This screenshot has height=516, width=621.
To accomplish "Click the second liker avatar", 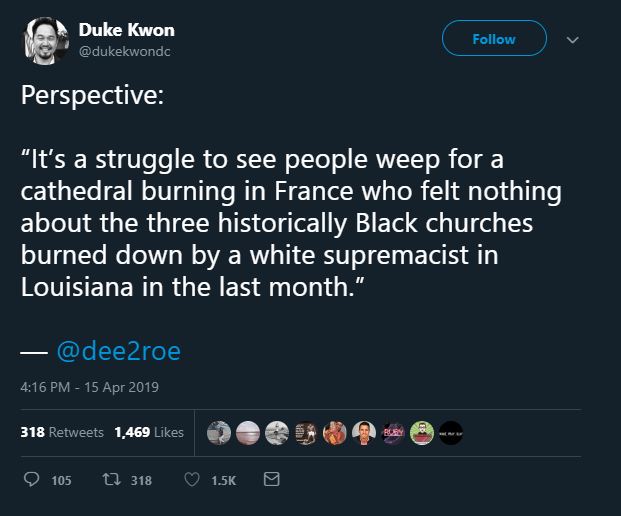I will point(244,432).
